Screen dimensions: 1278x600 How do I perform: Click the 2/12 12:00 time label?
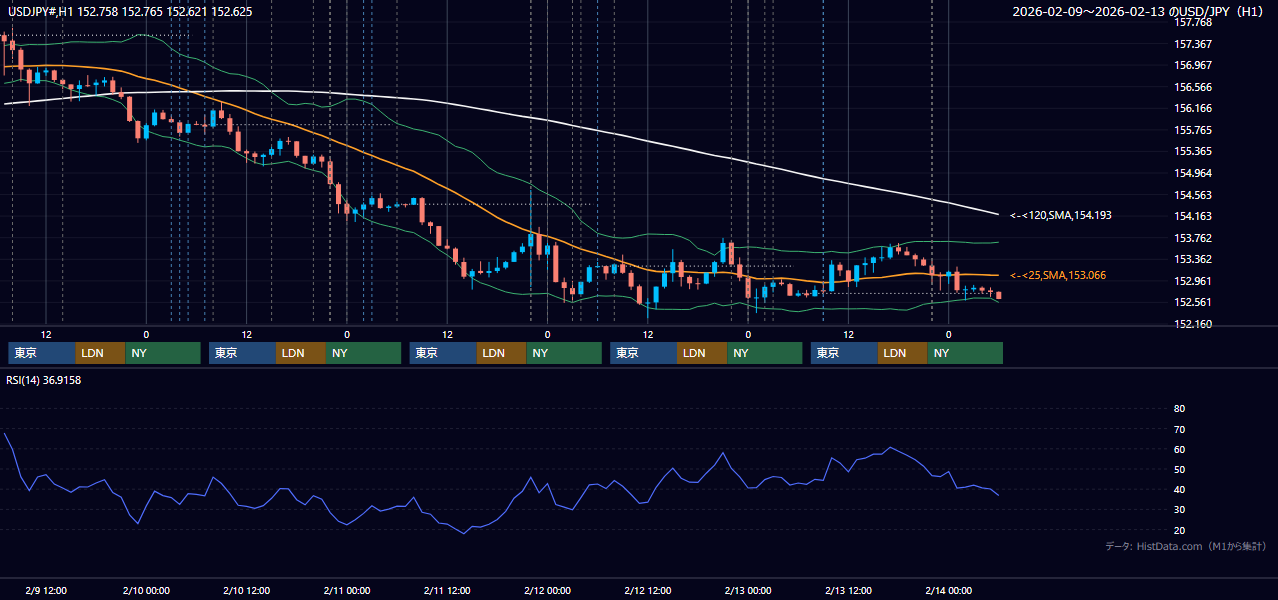[647, 590]
